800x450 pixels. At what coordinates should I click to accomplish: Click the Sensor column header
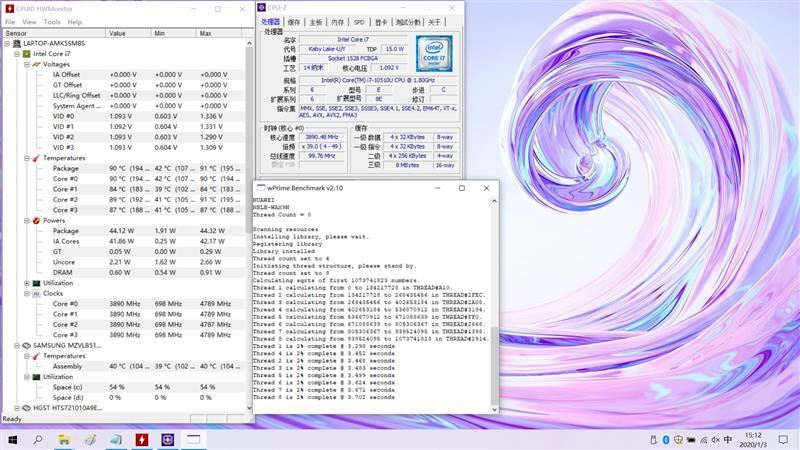point(54,33)
